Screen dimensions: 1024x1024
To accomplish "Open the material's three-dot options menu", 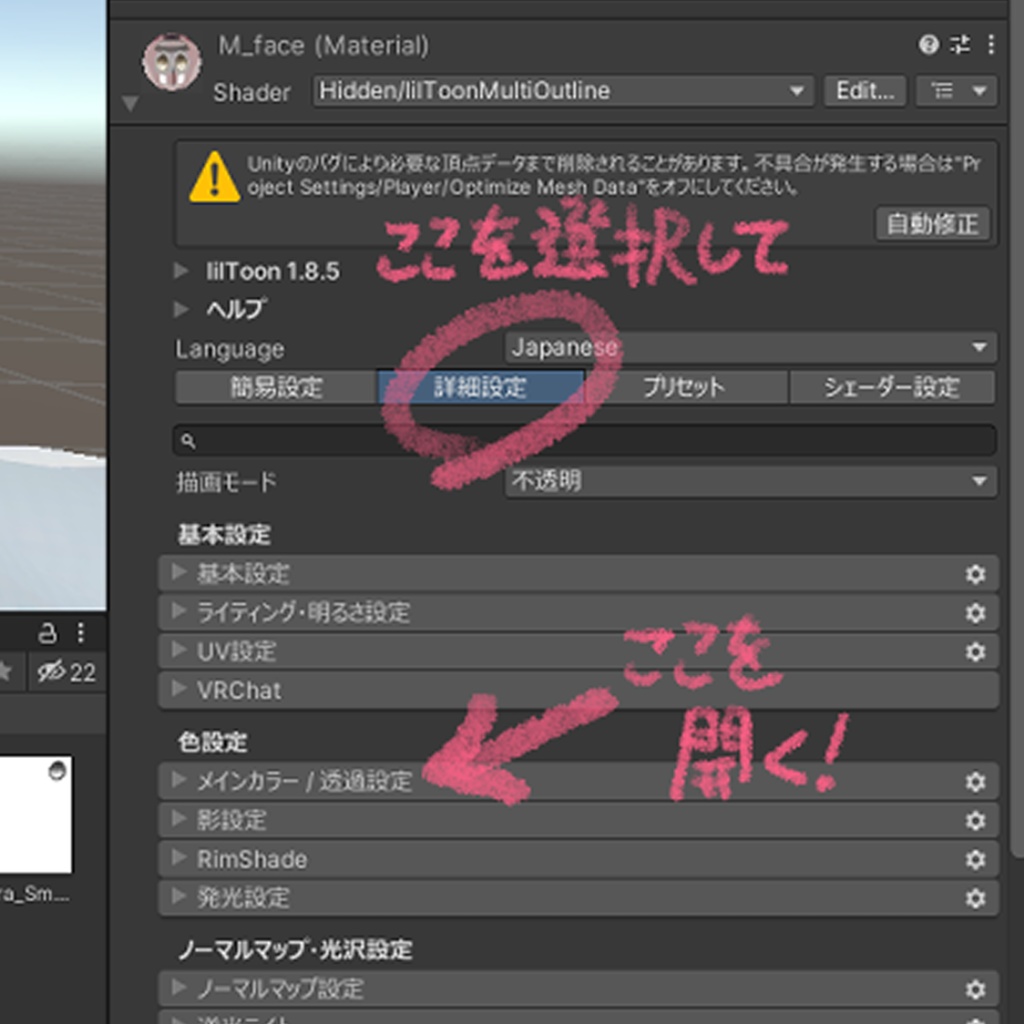I will (991, 44).
